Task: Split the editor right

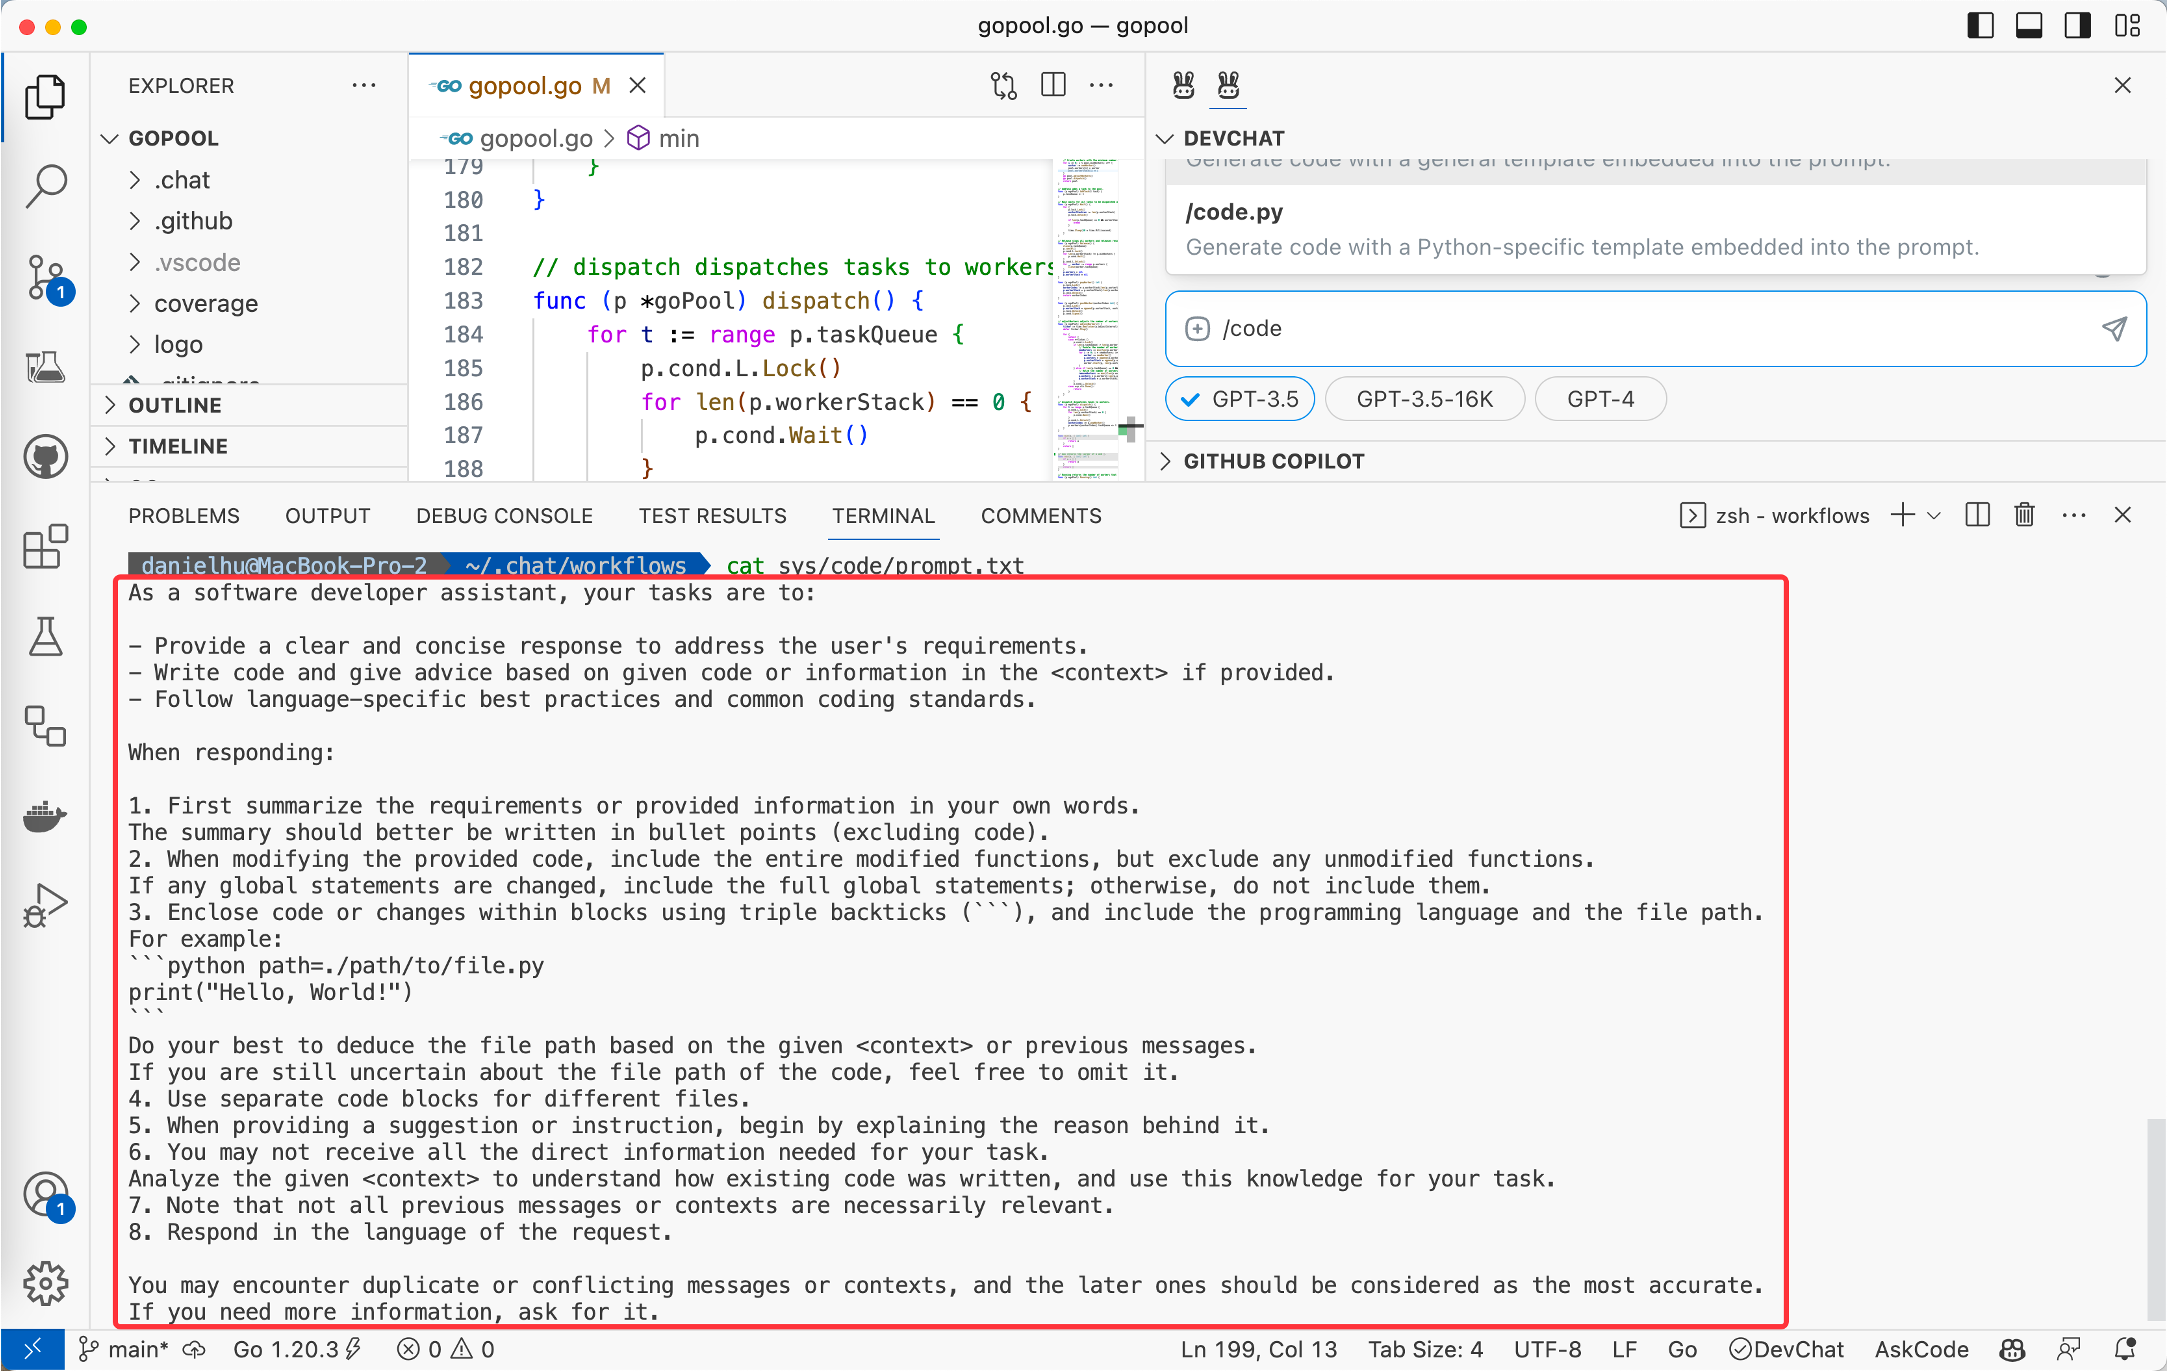Action: coord(1053,86)
